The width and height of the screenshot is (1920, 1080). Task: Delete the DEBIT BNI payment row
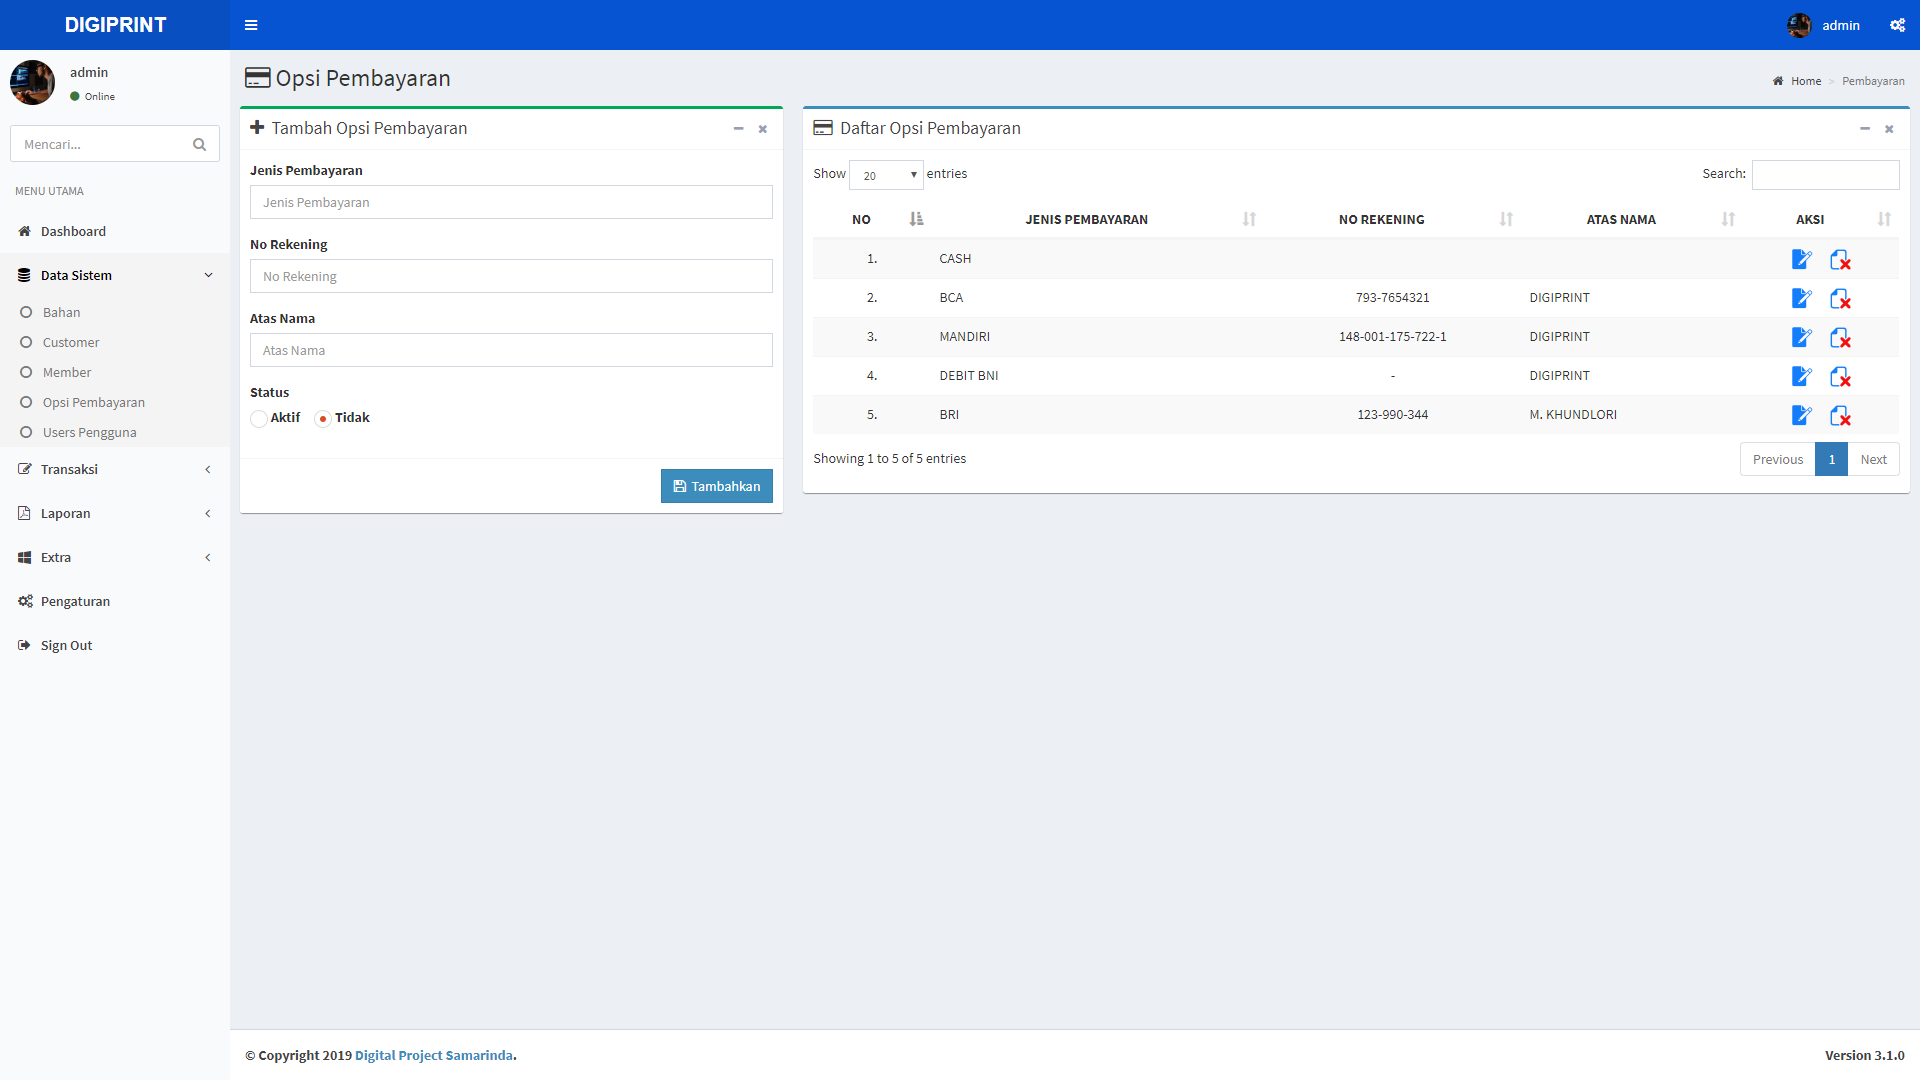tap(1840, 376)
